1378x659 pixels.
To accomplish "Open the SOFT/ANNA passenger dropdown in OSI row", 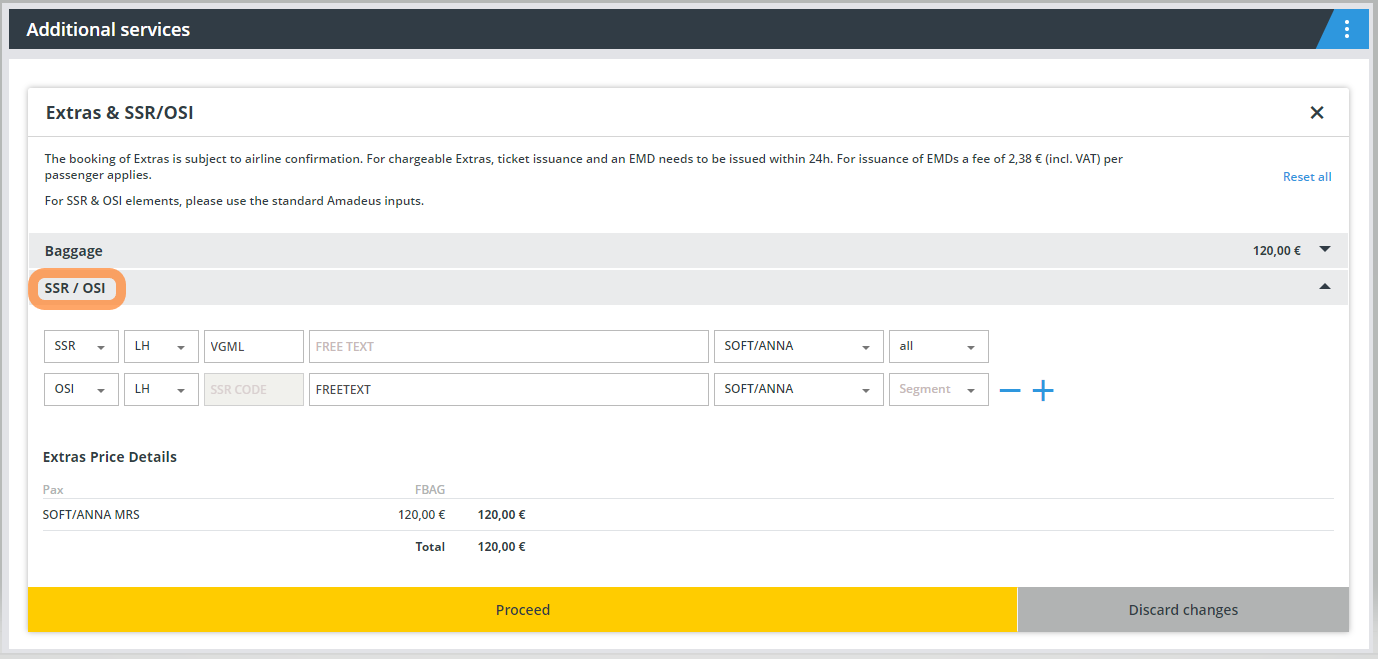I will [x=798, y=390].
